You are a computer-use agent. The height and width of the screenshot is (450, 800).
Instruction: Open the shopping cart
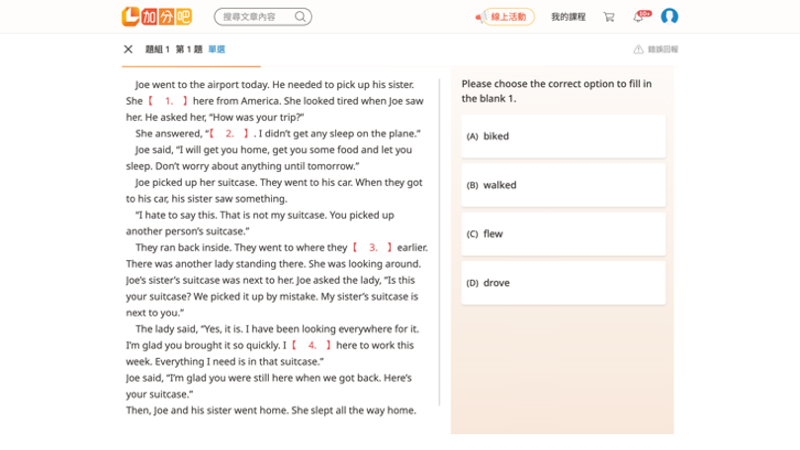tap(609, 17)
